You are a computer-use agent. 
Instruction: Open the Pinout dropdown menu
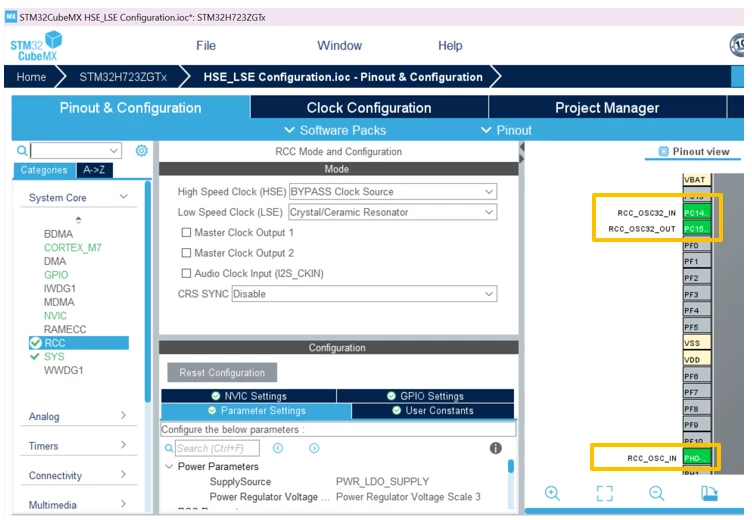coord(508,130)
